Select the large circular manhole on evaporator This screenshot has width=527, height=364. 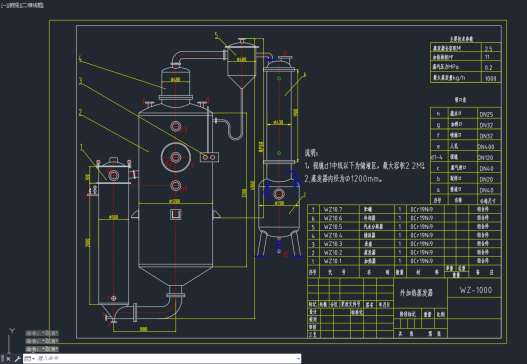176,157
